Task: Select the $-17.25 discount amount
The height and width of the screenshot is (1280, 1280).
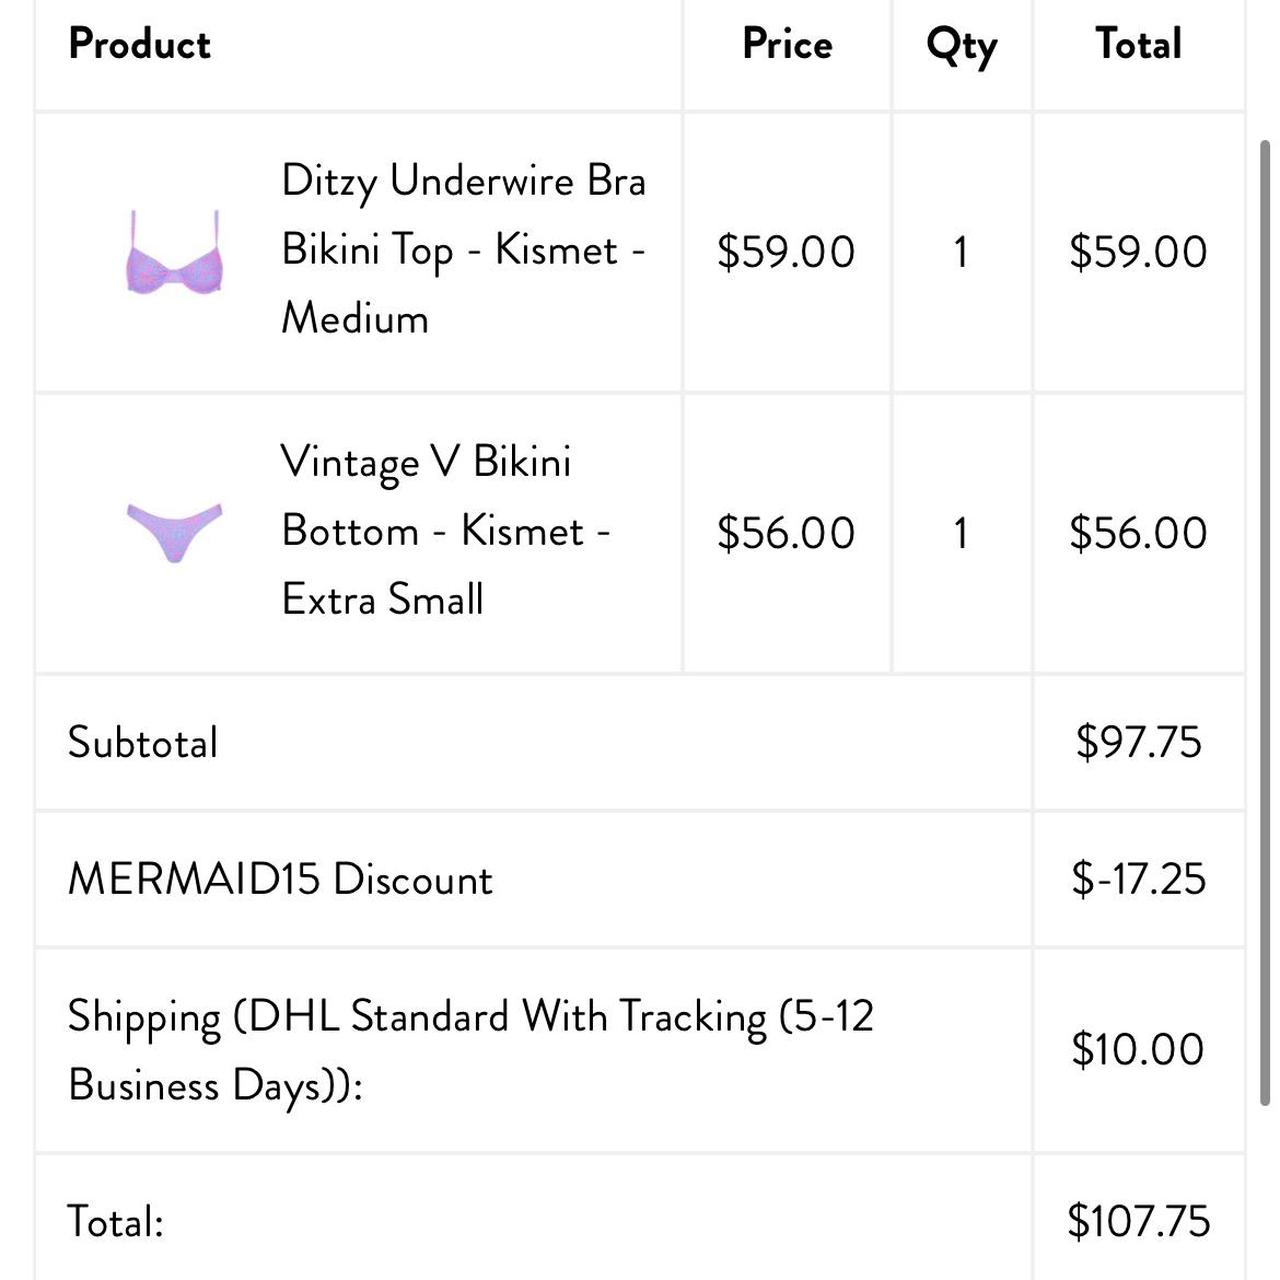Action: (1138, 879)
